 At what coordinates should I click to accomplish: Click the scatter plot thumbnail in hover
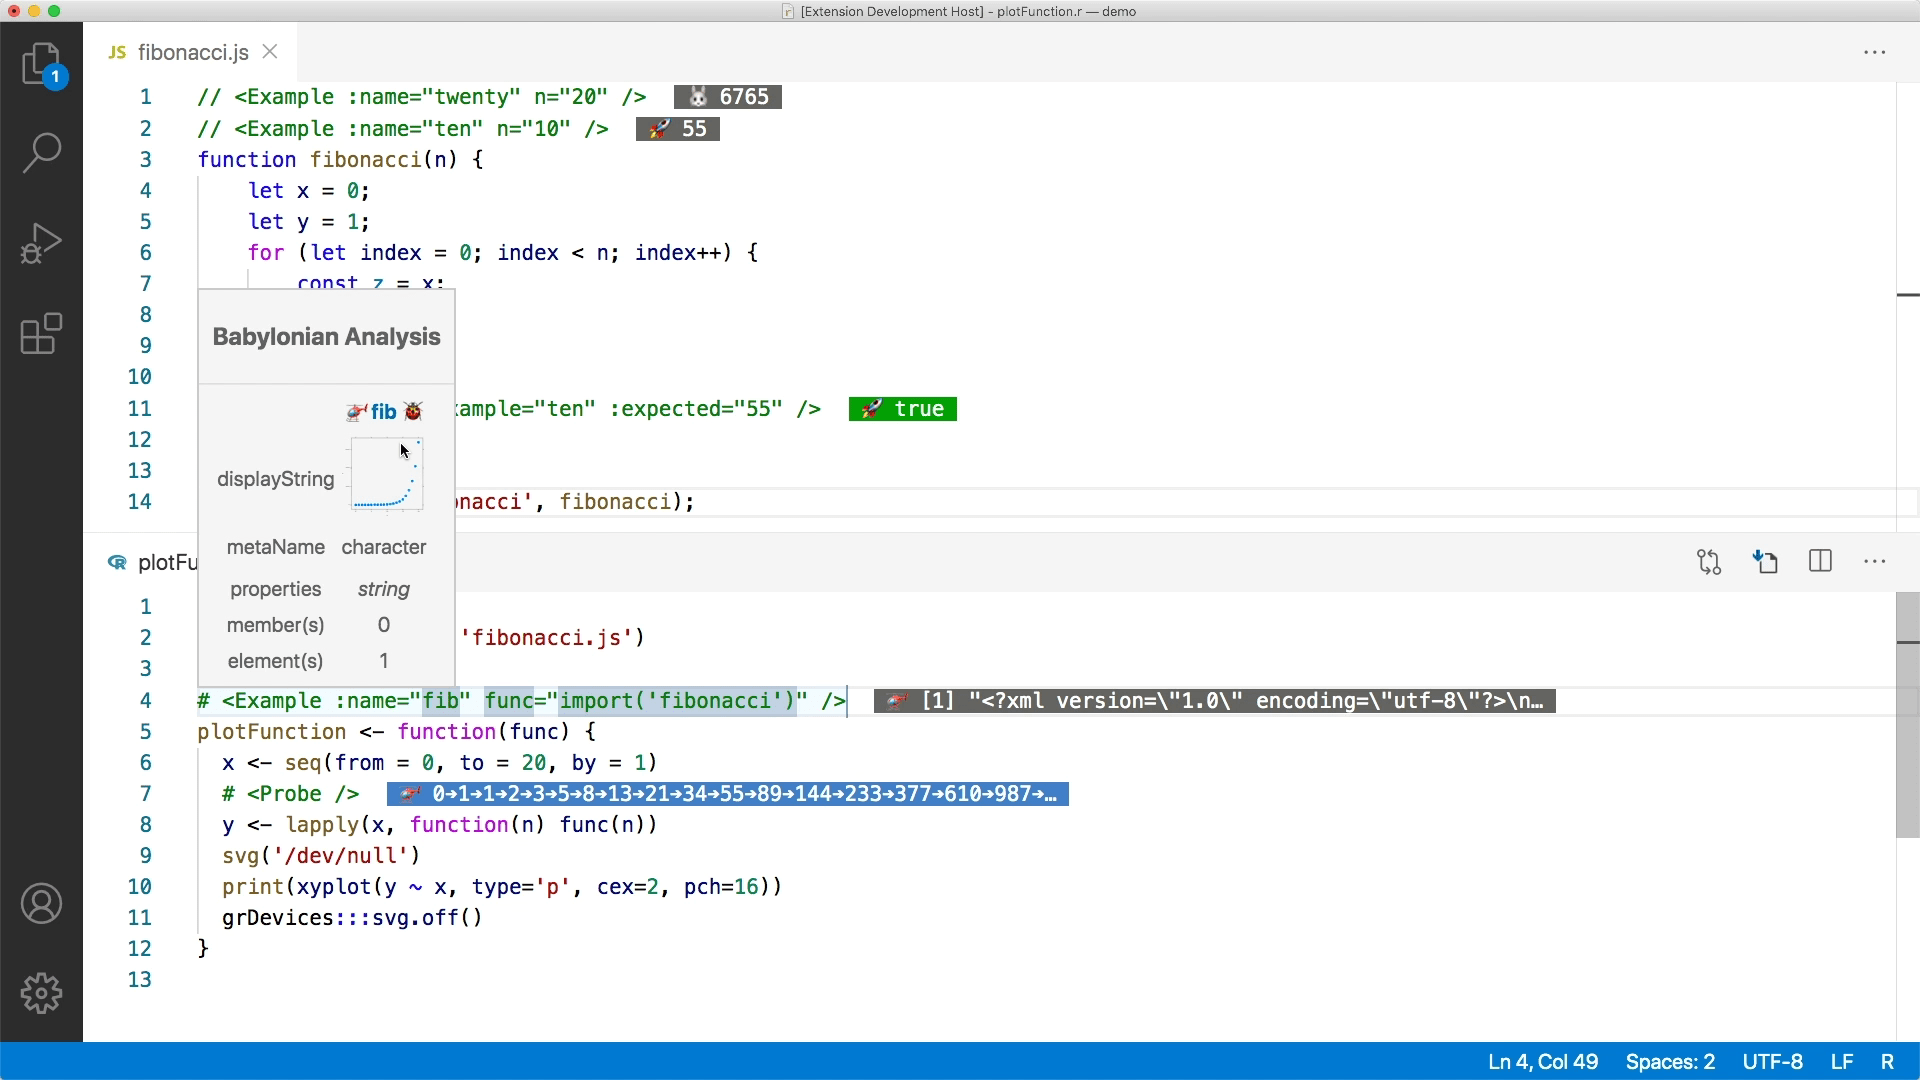(x=387, y=474)
